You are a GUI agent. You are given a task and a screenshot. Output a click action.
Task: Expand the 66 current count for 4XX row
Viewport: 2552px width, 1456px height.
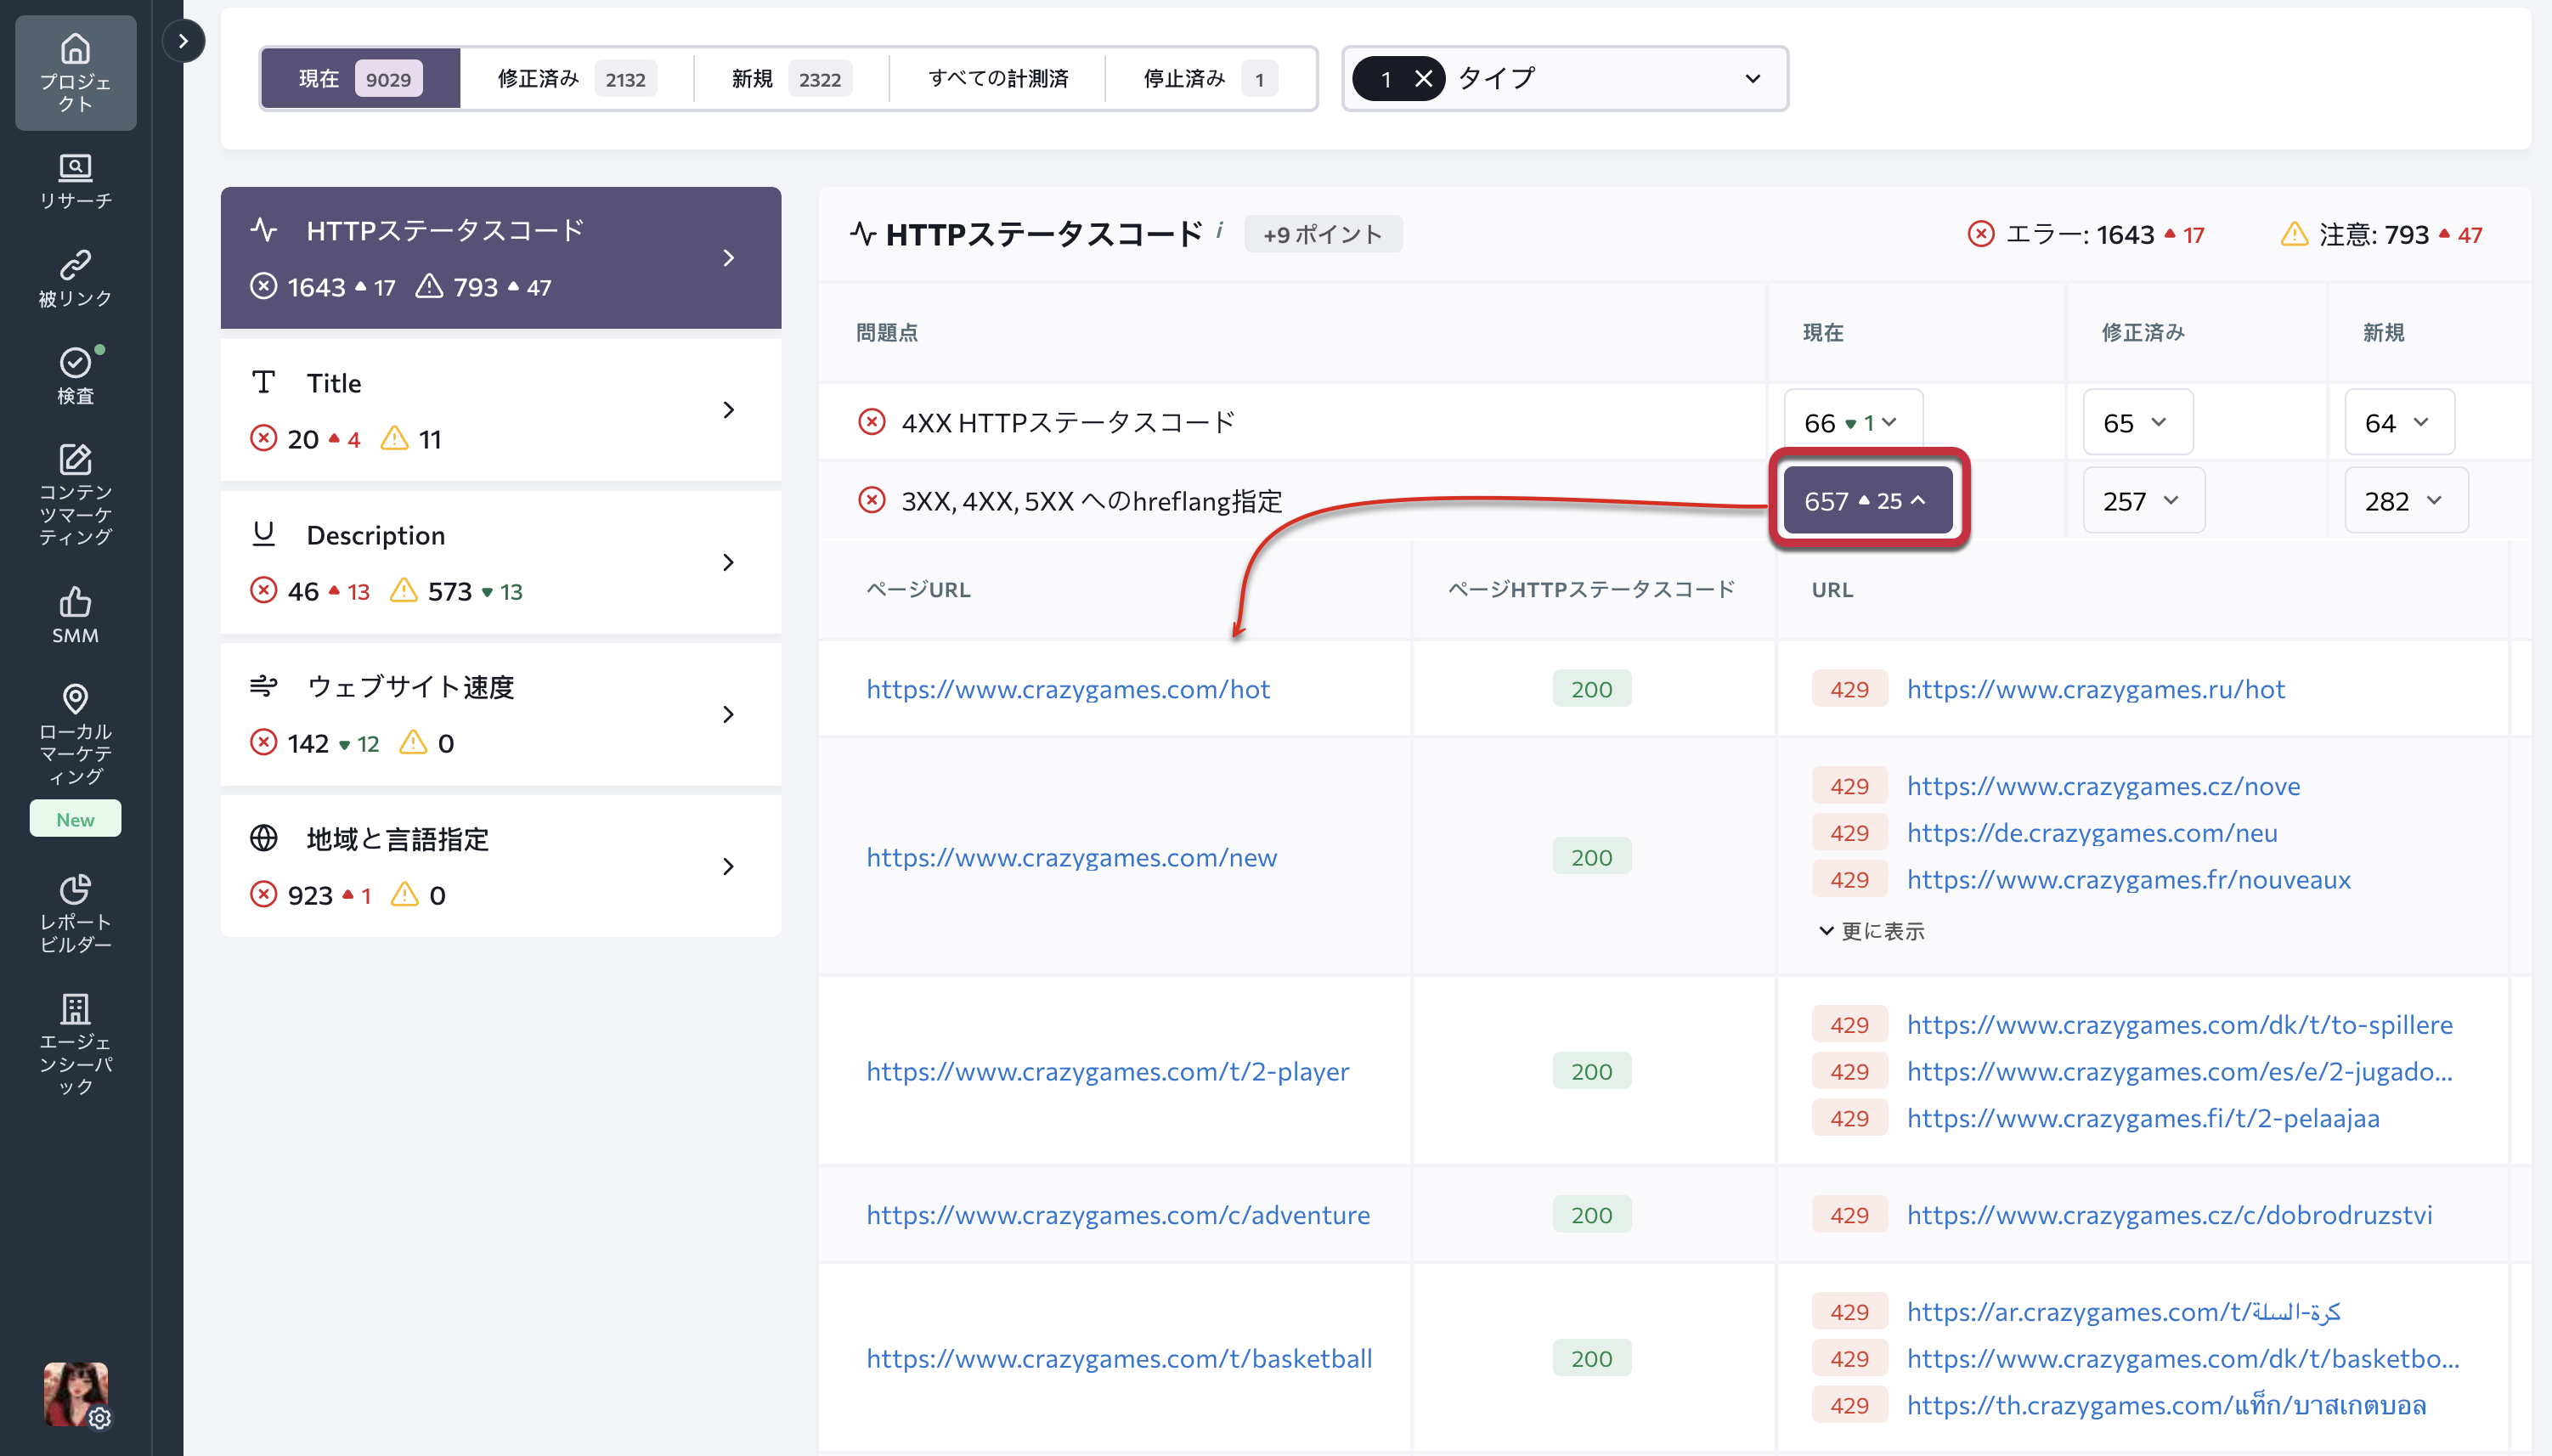tap(1852, 422)
